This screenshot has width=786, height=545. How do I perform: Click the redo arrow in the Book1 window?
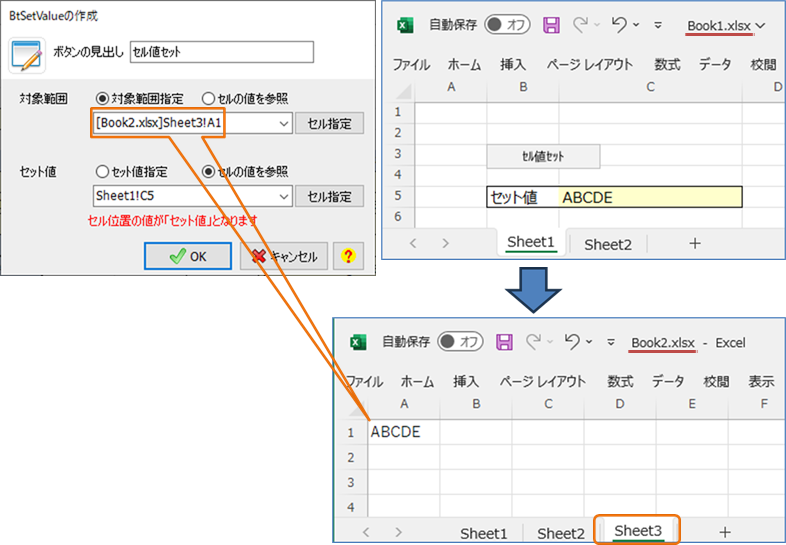pos(580,25)
